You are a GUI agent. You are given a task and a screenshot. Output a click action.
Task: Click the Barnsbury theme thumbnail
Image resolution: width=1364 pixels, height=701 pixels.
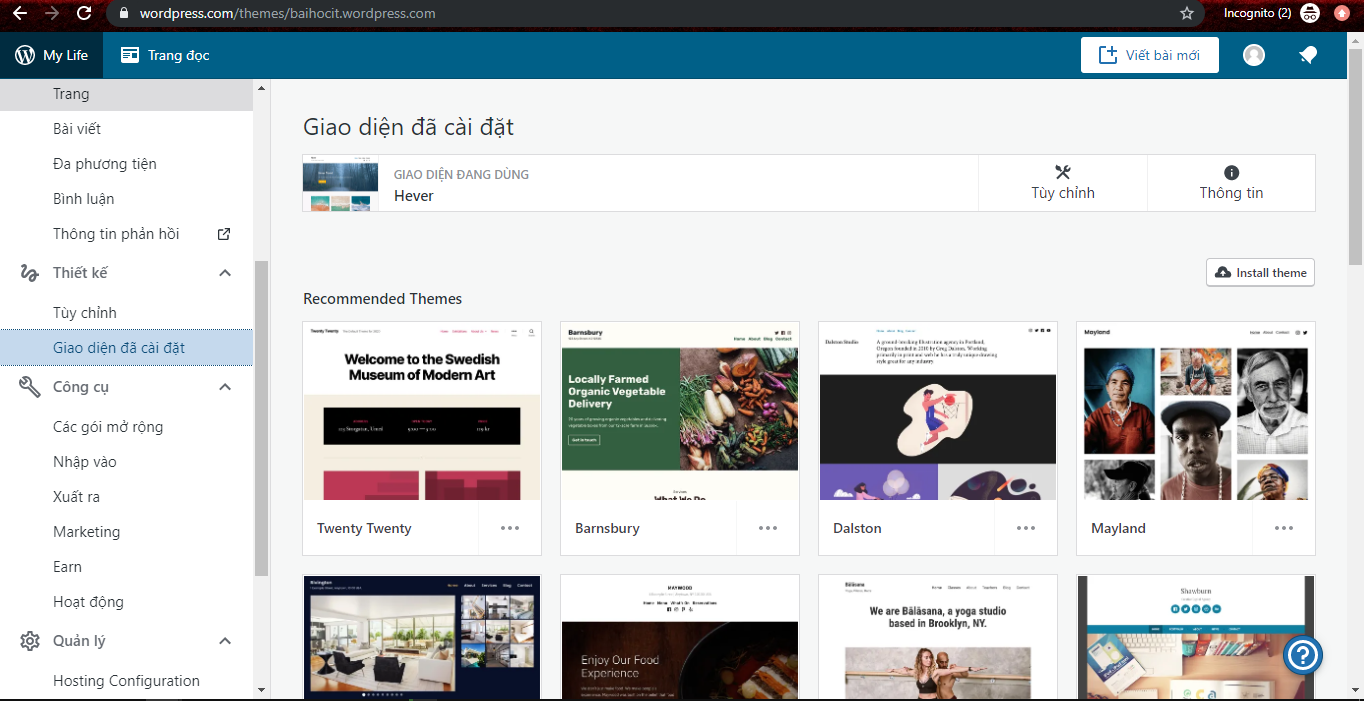point(679,411)
